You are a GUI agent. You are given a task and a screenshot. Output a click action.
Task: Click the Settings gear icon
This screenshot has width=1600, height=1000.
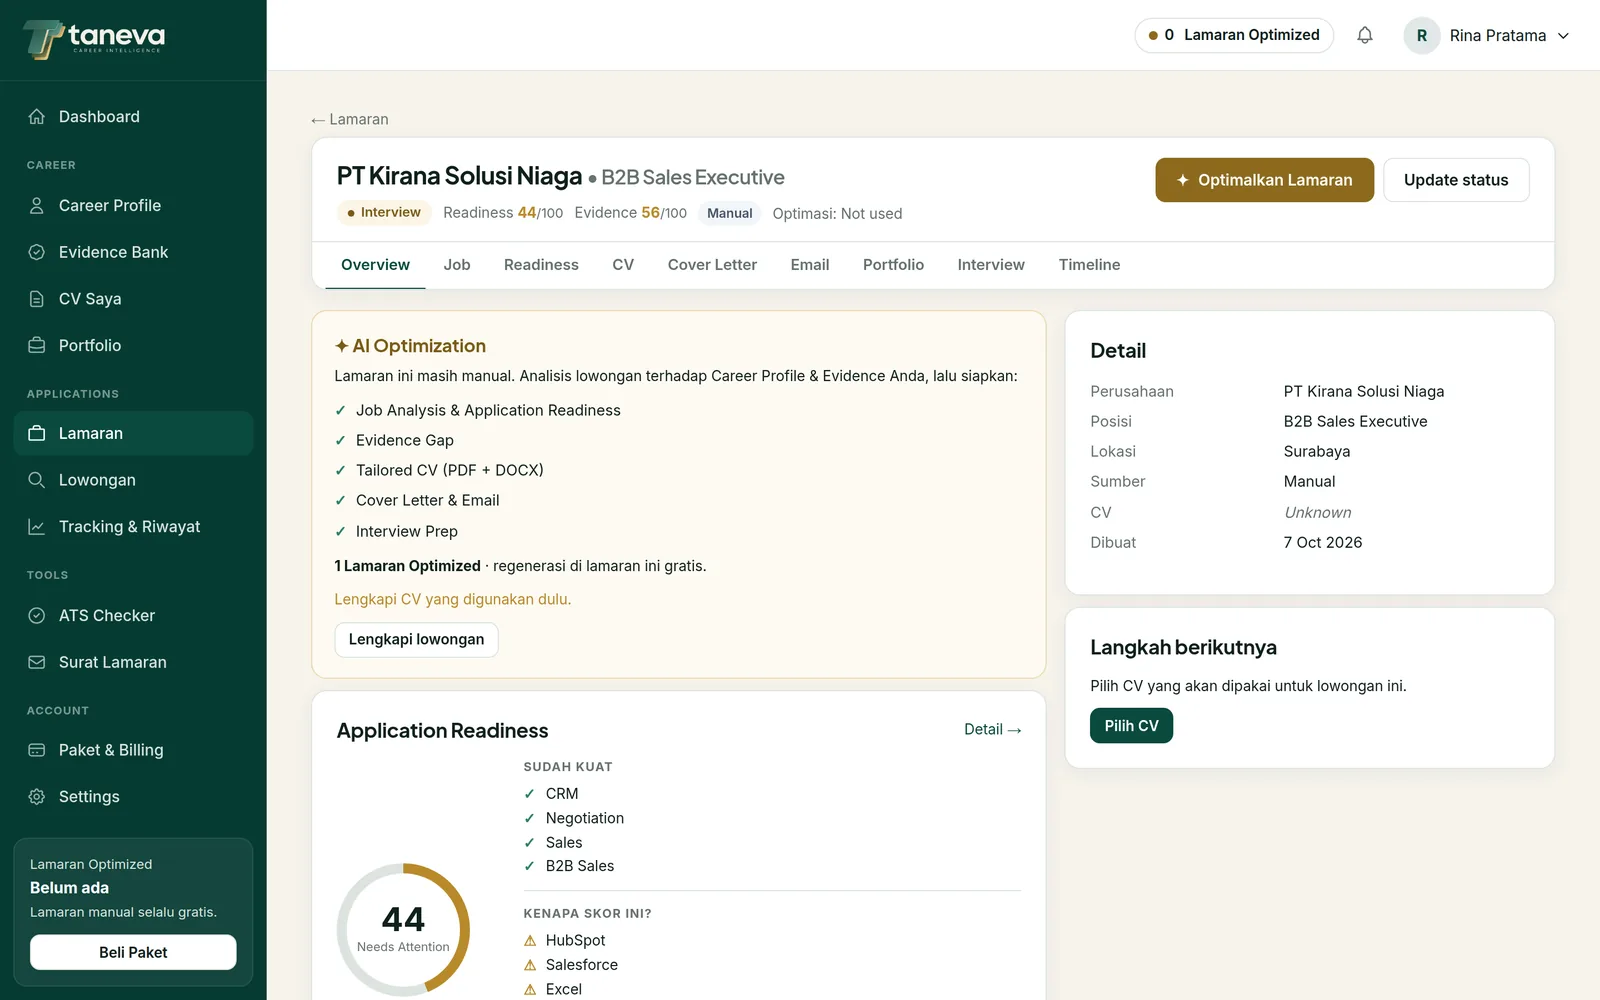[37, 797]
